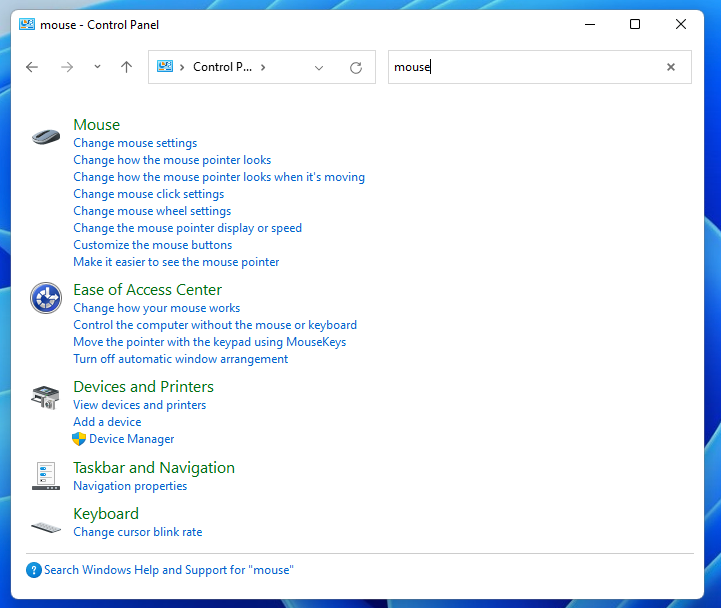The height and width of the screenshot is (608, 721).
Task: Expand the address bar history dropdown
Action: (x=319, y=68)
